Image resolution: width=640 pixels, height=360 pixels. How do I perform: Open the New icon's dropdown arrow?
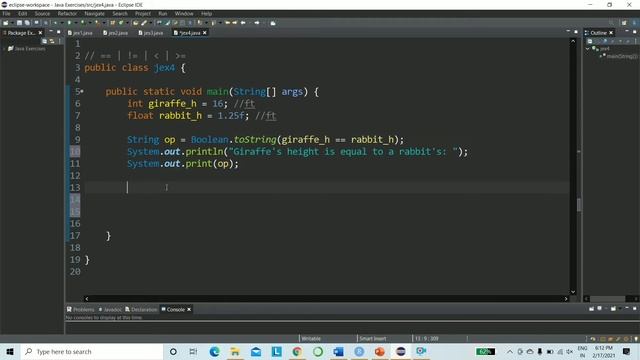pyautogui.click(x=11, y=23)
